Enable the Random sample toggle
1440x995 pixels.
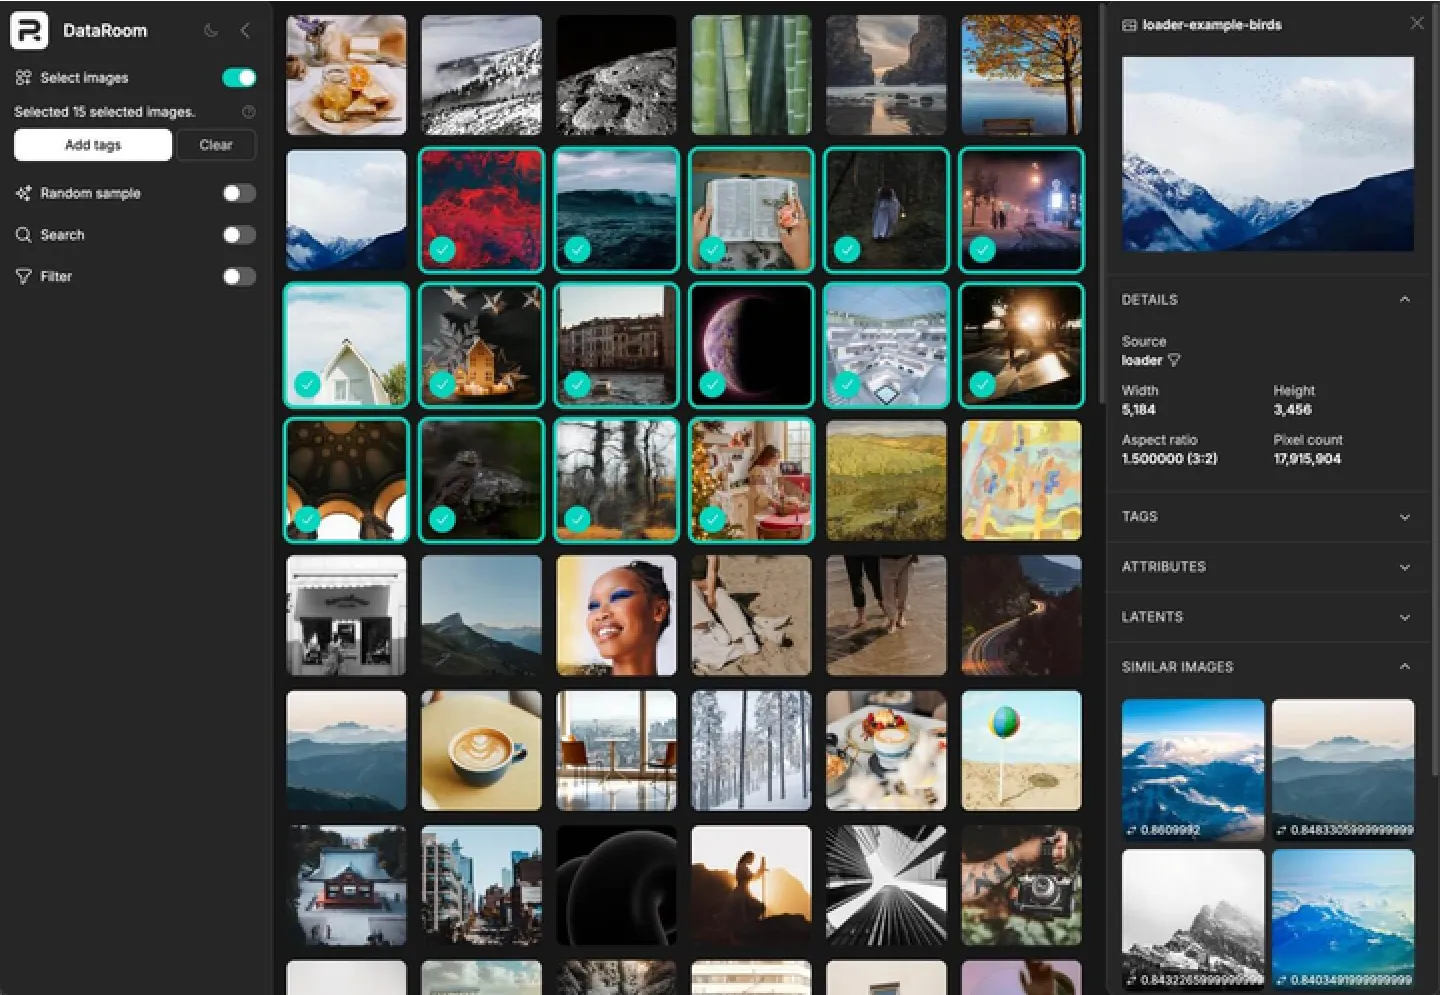[x=239, y=193]
